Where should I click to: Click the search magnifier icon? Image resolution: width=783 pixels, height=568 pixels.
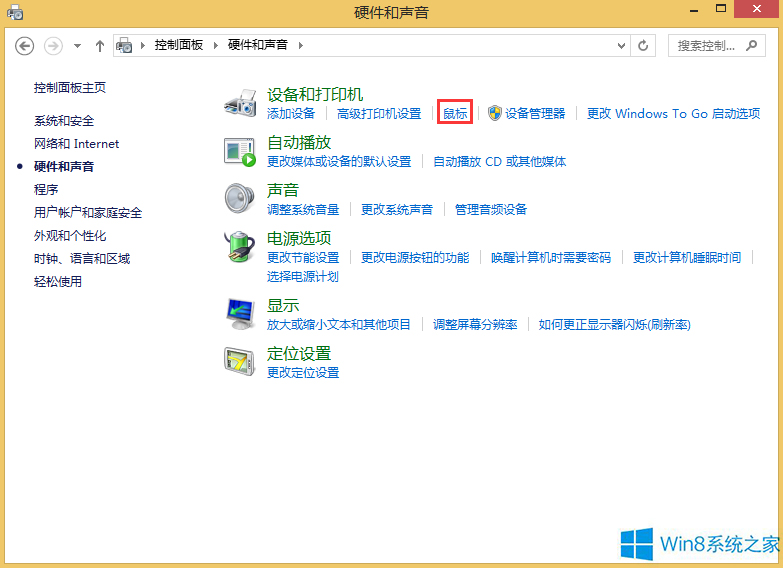[x=752, y=45]
